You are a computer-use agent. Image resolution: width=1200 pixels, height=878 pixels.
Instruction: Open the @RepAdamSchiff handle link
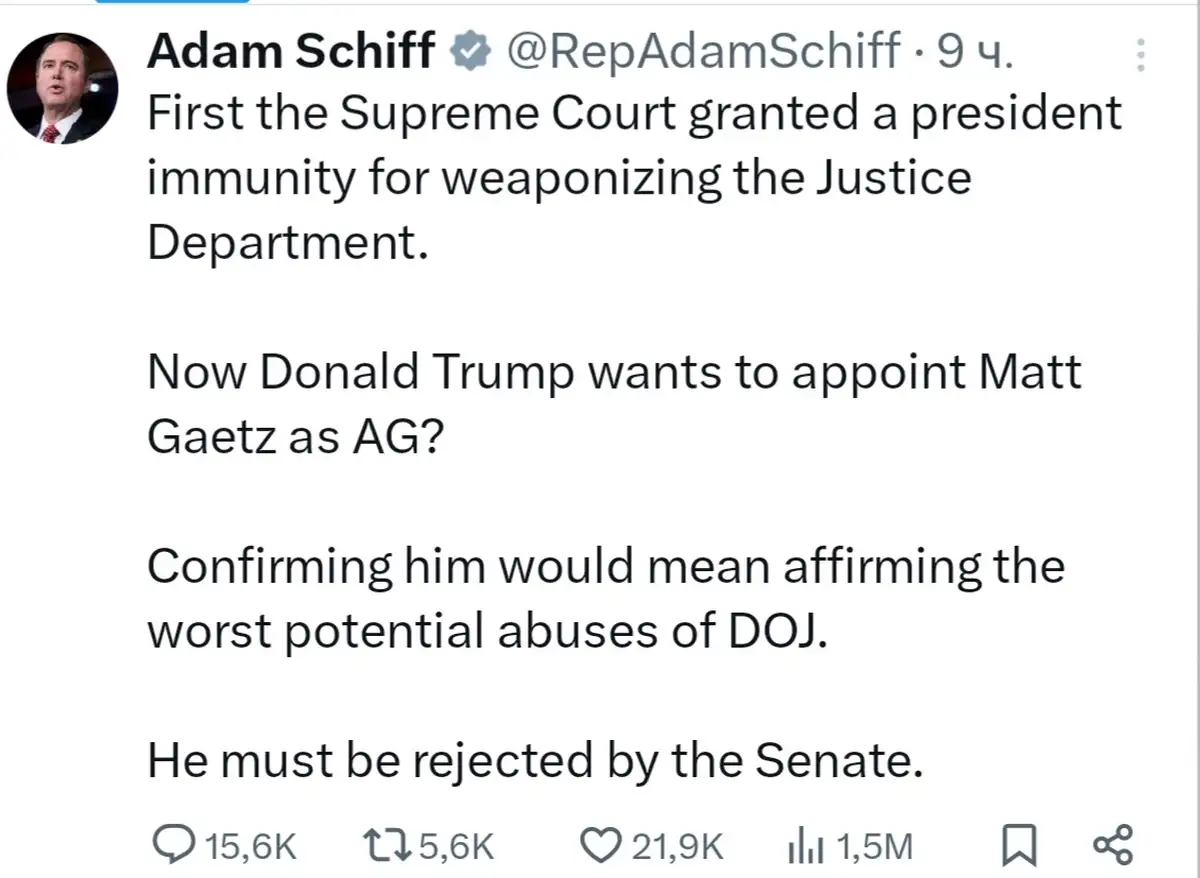(703, 51)
